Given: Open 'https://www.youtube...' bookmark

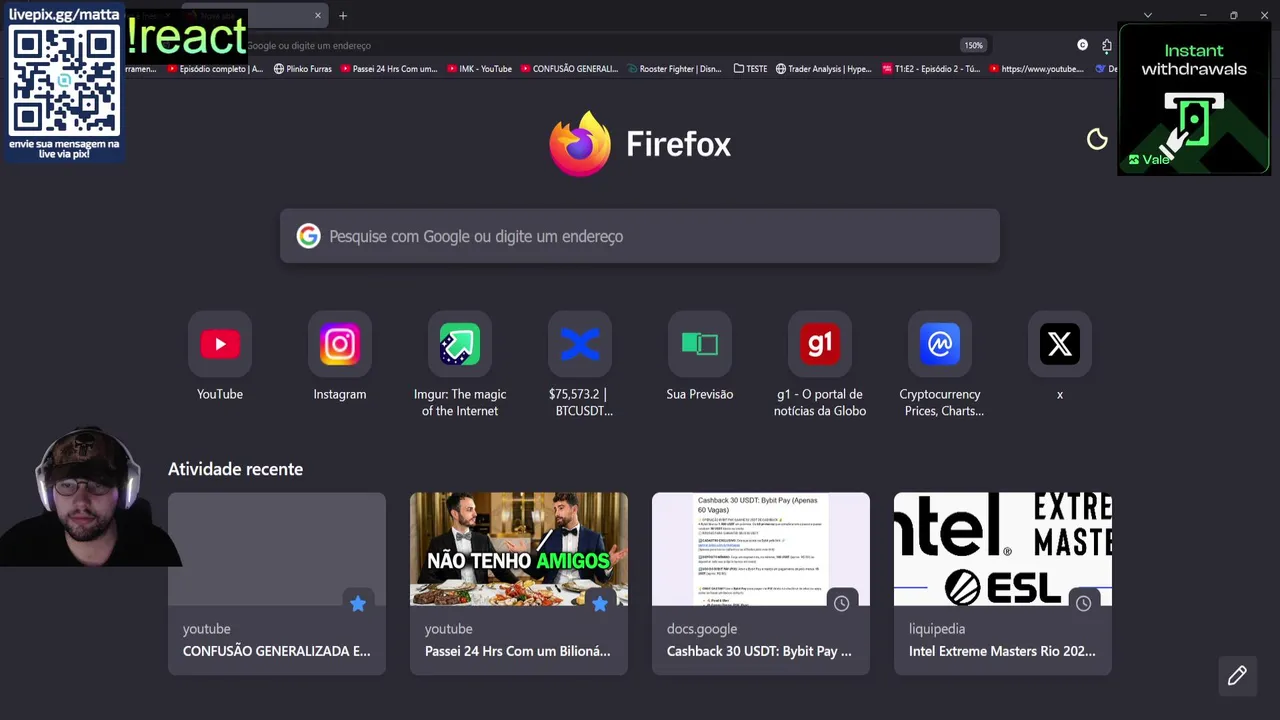Looking at the screenshot, I should pos(1036,69).
